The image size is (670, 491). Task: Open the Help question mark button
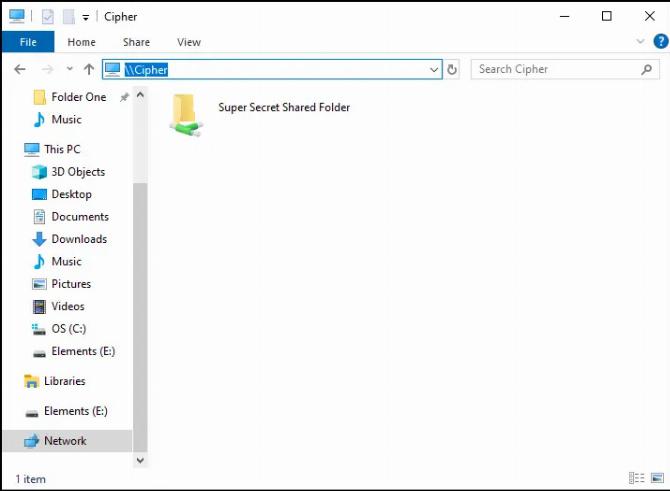pyautogui.click(x=661, y=41)
